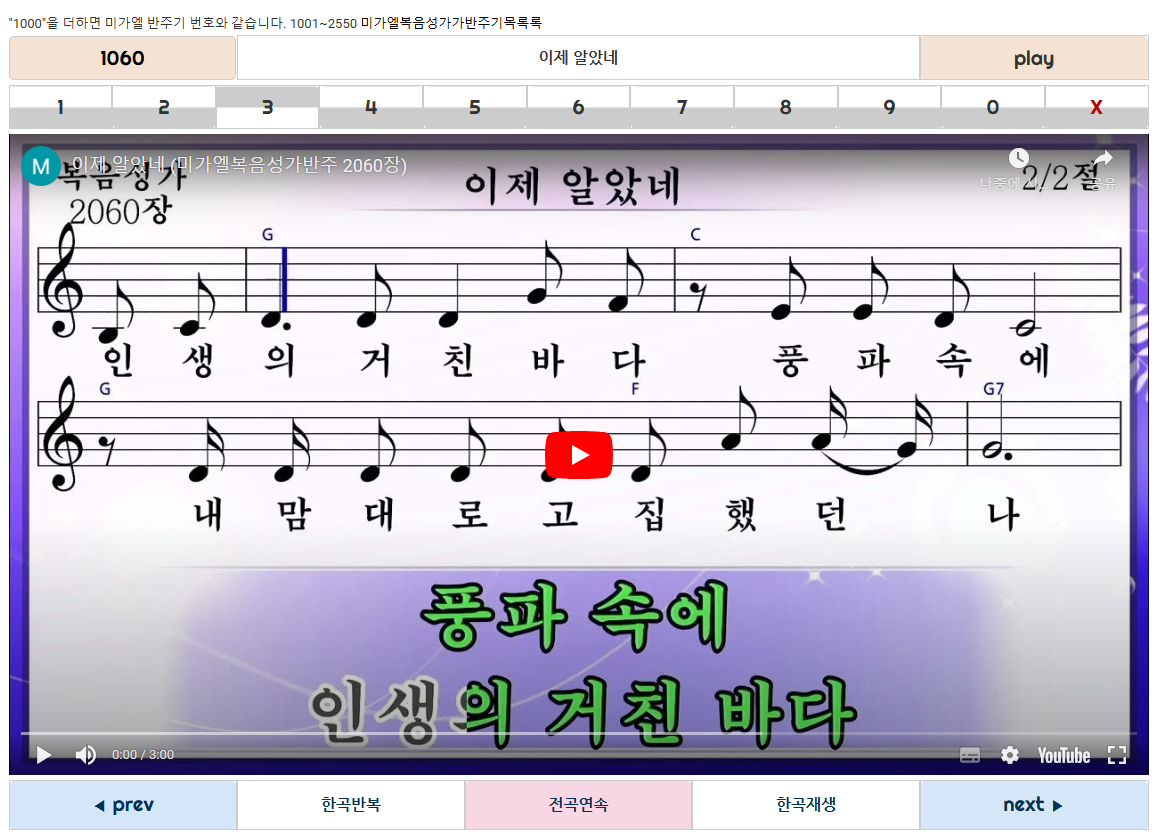This screenshot has width=1156, height=835.
Task: Click the song number field showing 1060
Action: (122, 58)
